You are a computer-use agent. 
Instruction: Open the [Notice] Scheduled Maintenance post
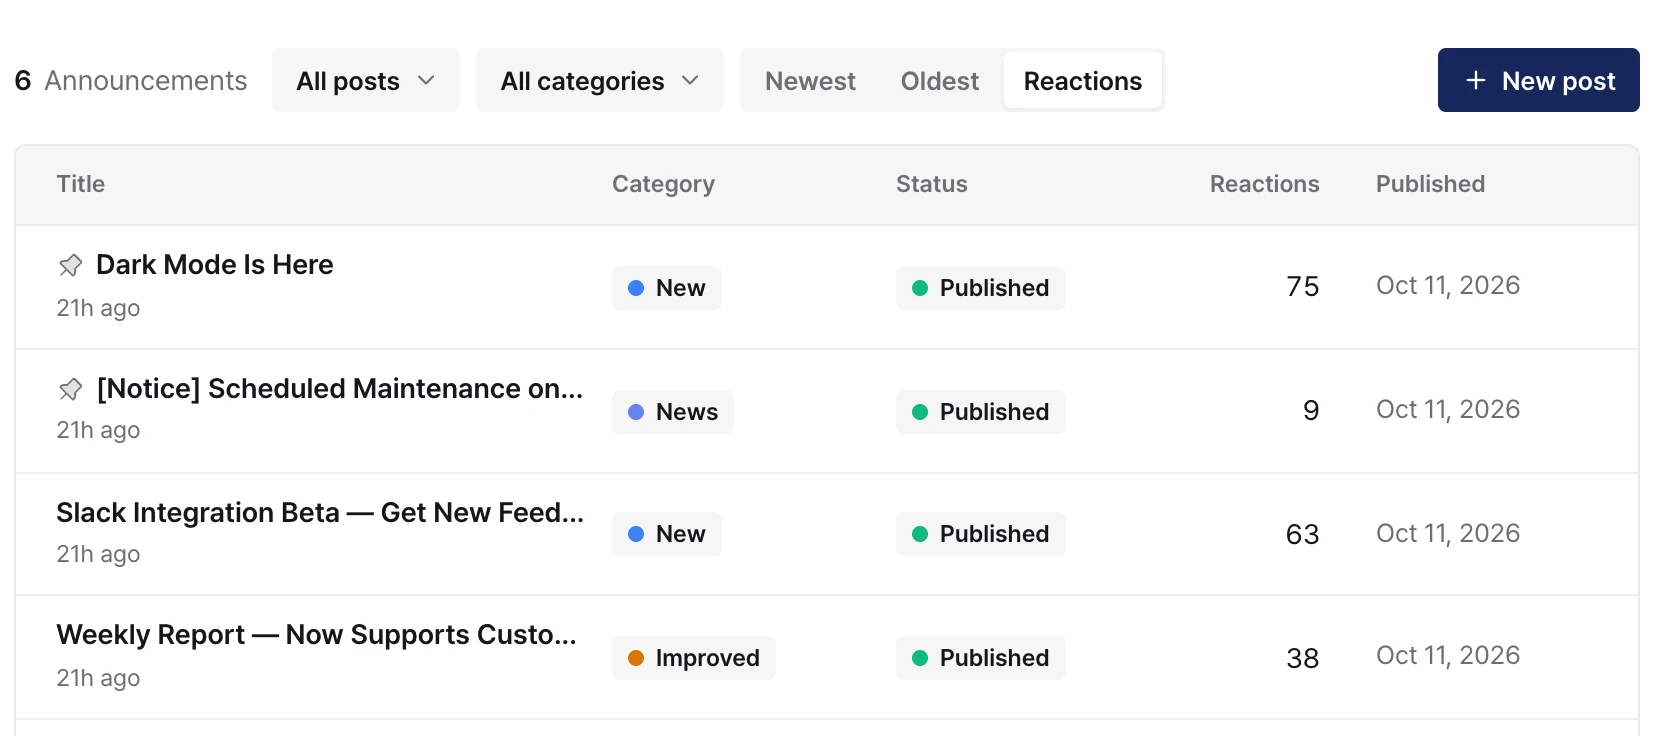(x=340, y=388)
